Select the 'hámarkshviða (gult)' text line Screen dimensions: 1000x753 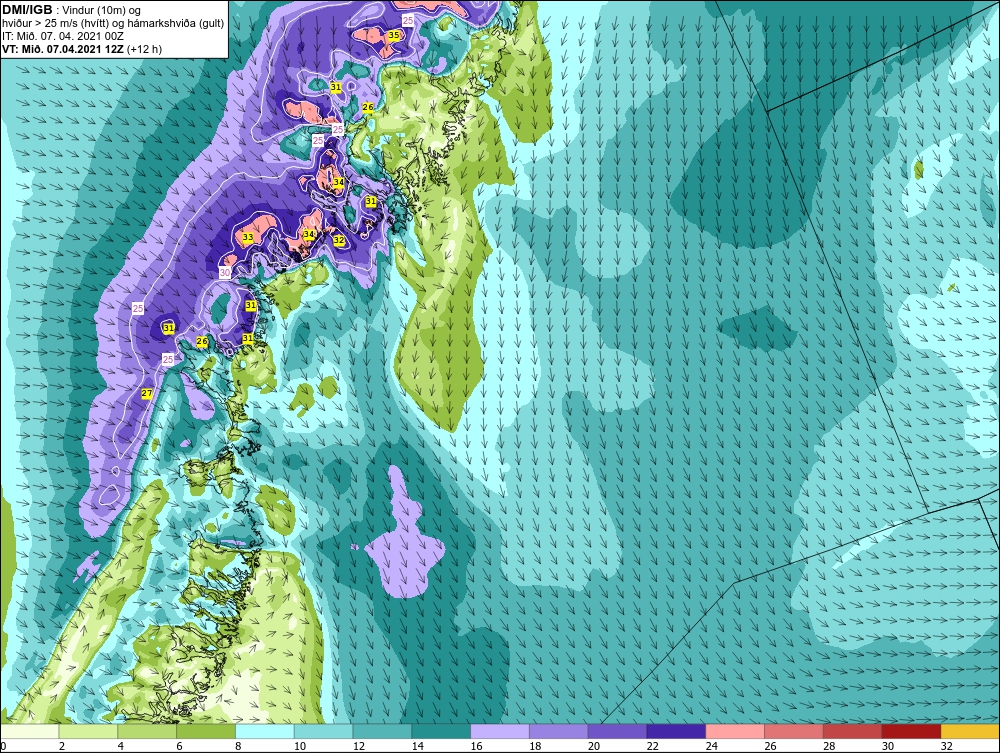(176, 23)
